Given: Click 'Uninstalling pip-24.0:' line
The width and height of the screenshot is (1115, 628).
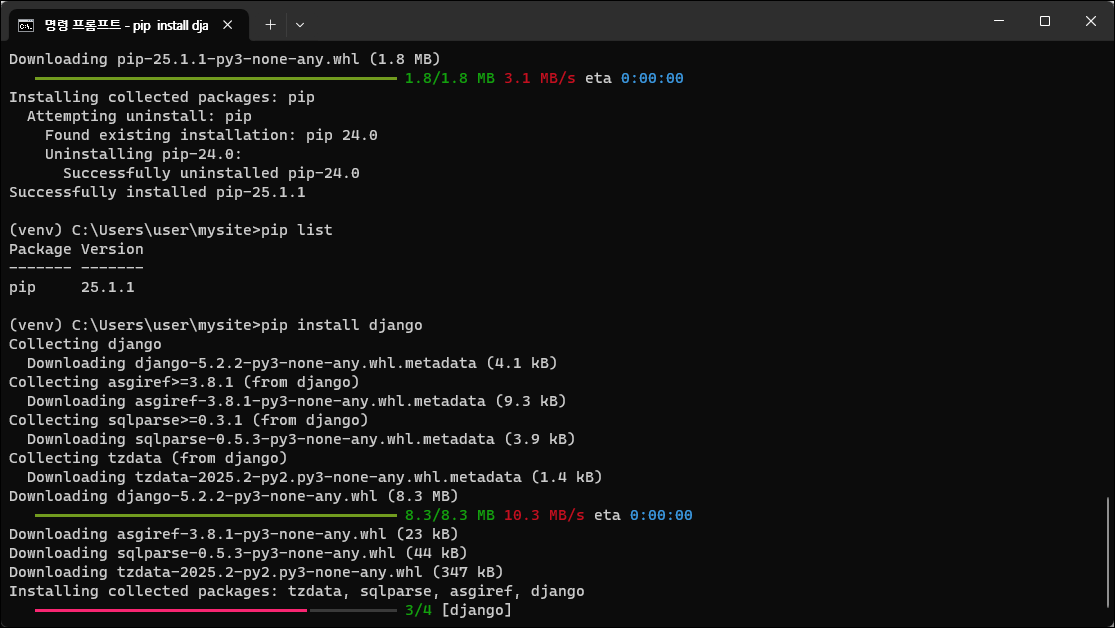Looking at the screenshot, I should click(144, 154).
